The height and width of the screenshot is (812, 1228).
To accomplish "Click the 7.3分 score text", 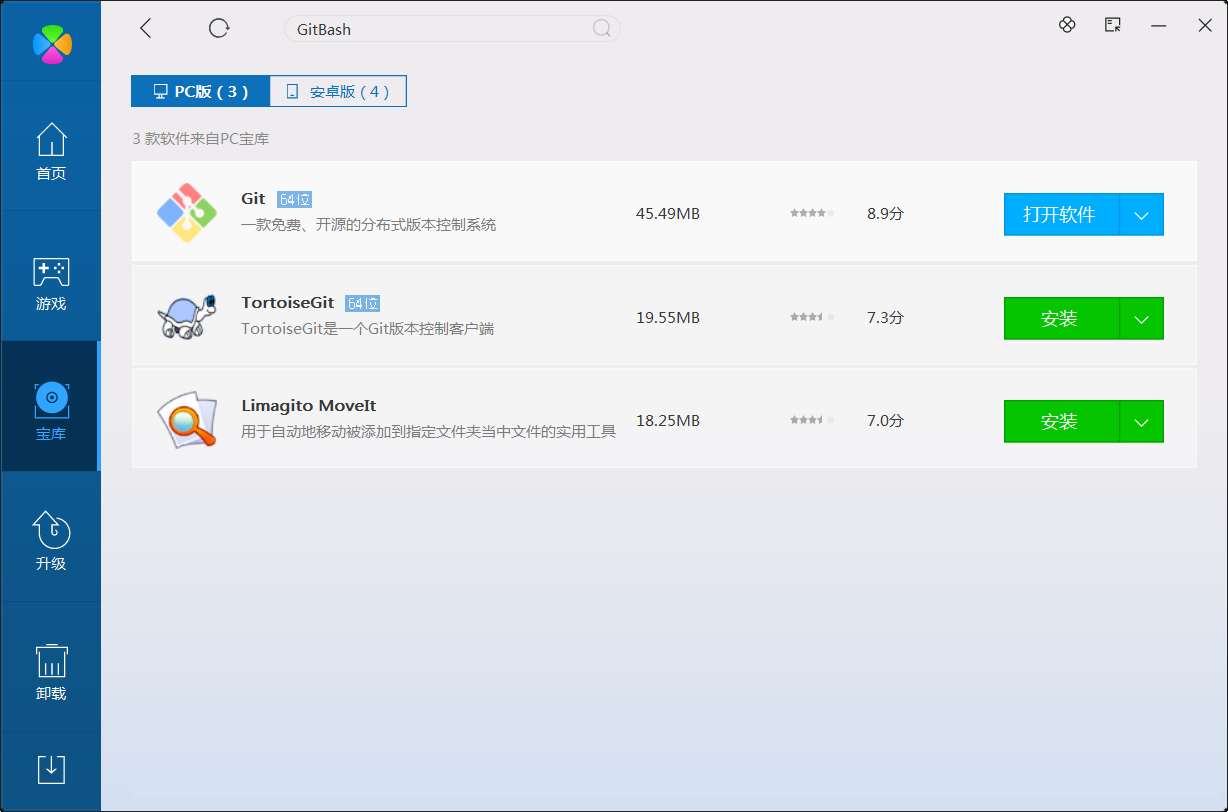I will click(885, 317).
